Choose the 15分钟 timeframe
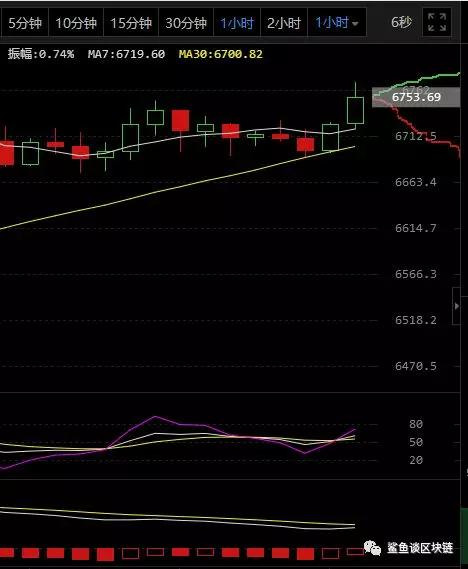468x569 pixels. (x=131, y=23)
